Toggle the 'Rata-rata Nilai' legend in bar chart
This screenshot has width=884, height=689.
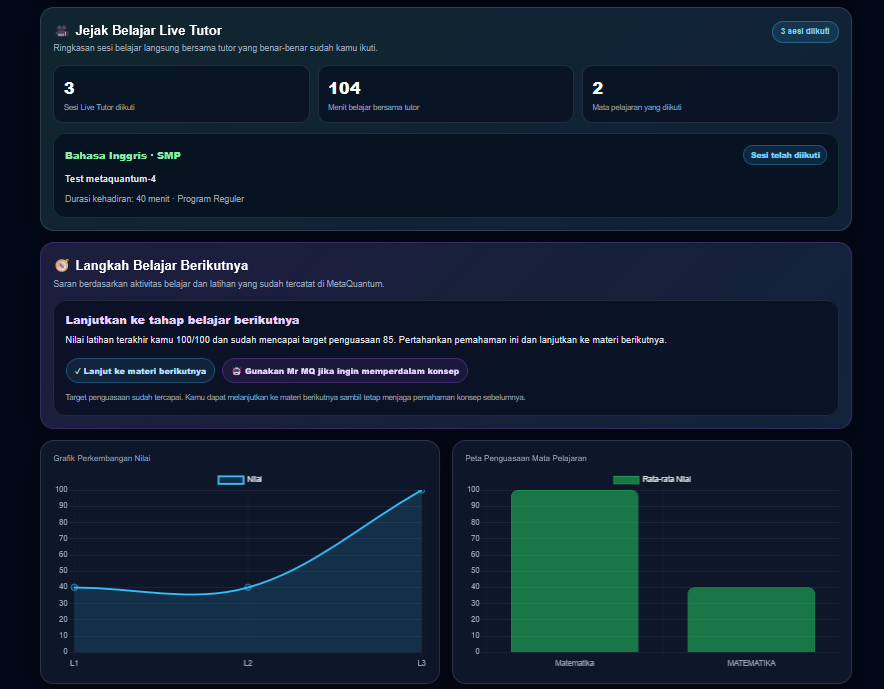(x=652, y=479)
